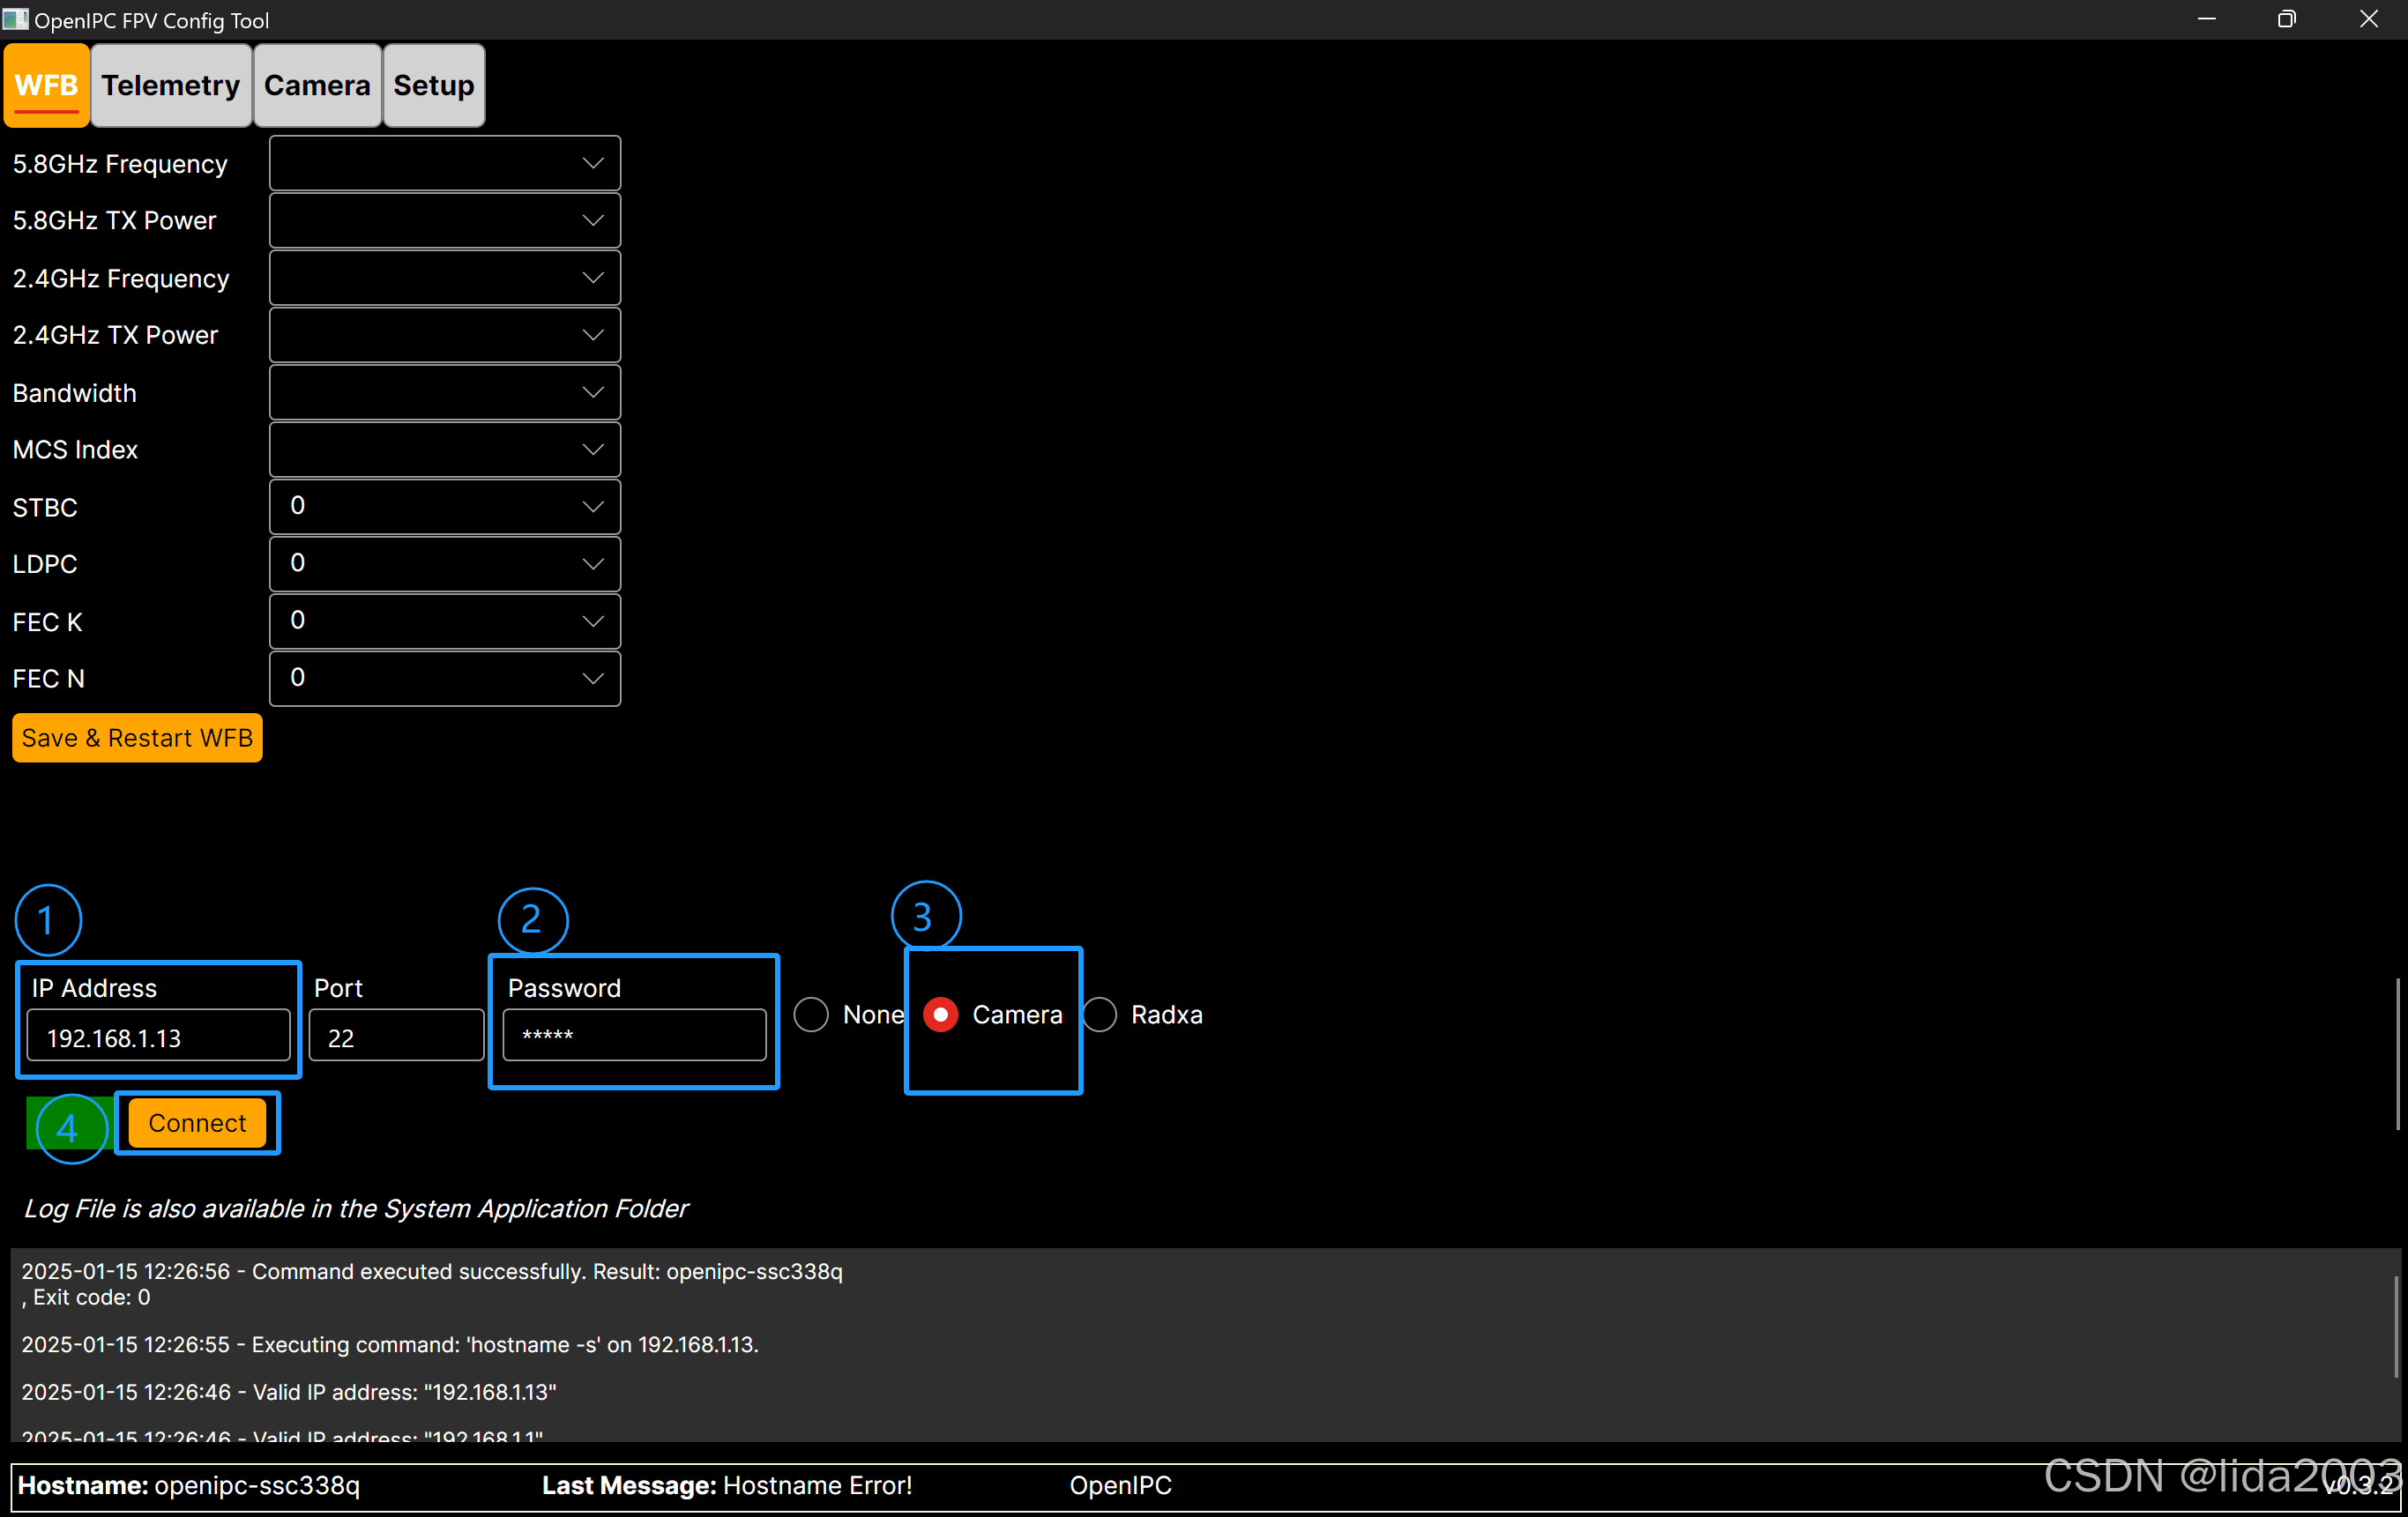Focus the Password input field
Viewport: 2408px width, 1517px height.
tap(634, 1035)
